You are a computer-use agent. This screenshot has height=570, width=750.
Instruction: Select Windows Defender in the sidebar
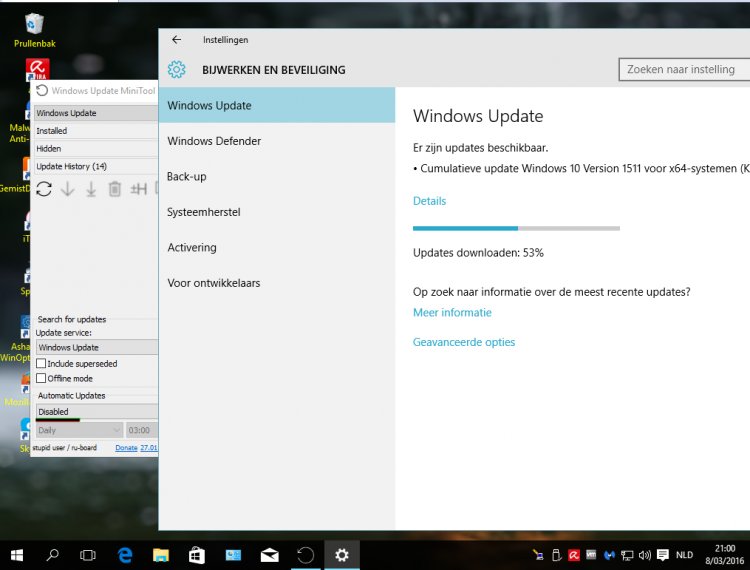tap(214, 141)
